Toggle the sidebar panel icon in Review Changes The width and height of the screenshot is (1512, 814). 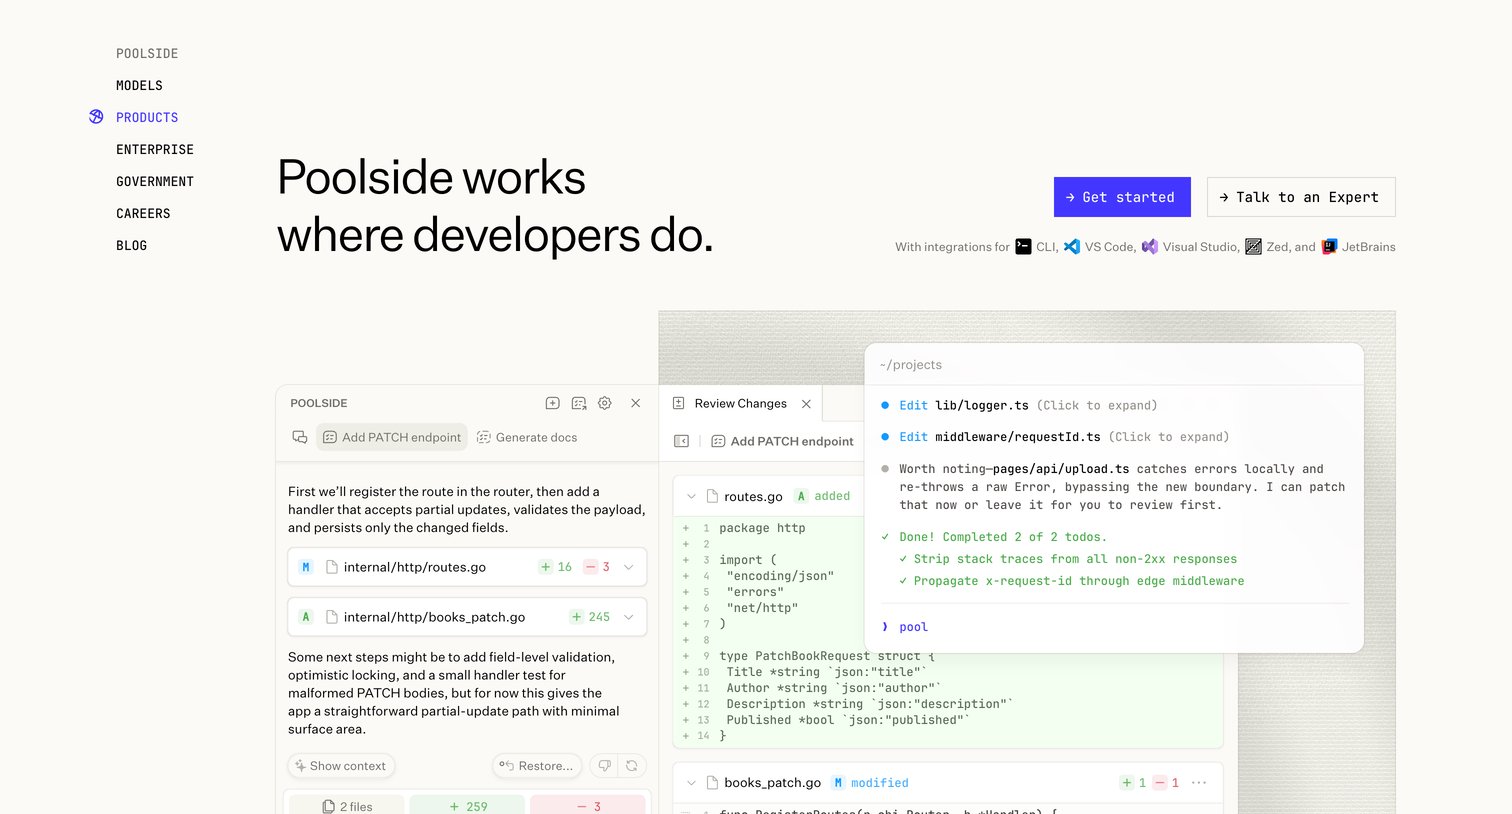pos(681,441)
